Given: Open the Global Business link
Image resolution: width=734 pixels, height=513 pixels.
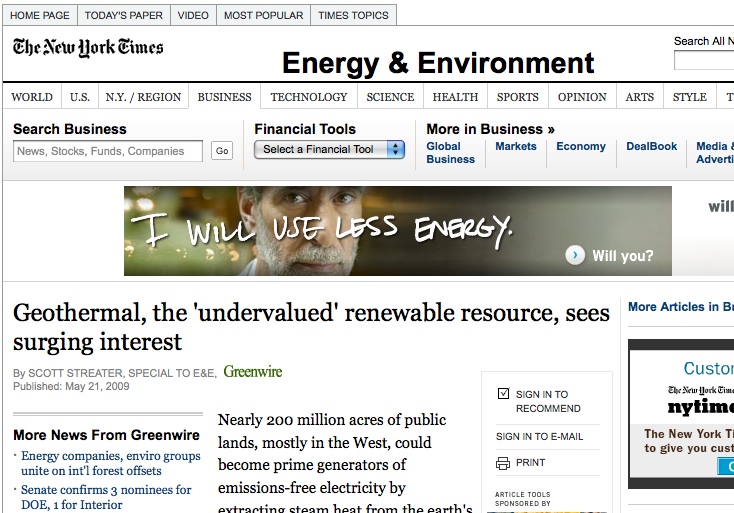Looking at the screenshot, I should tap(450, 152).
